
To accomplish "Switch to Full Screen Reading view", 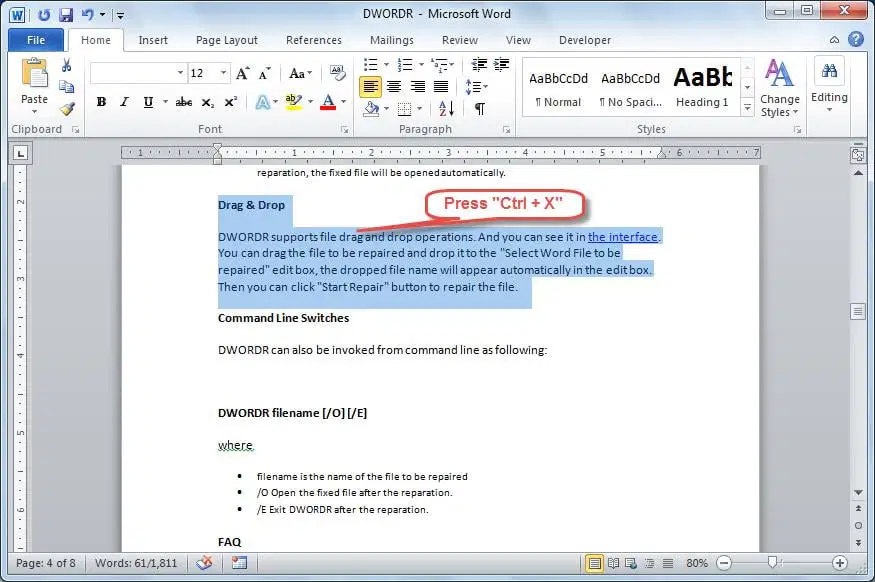I will (613, 563).
